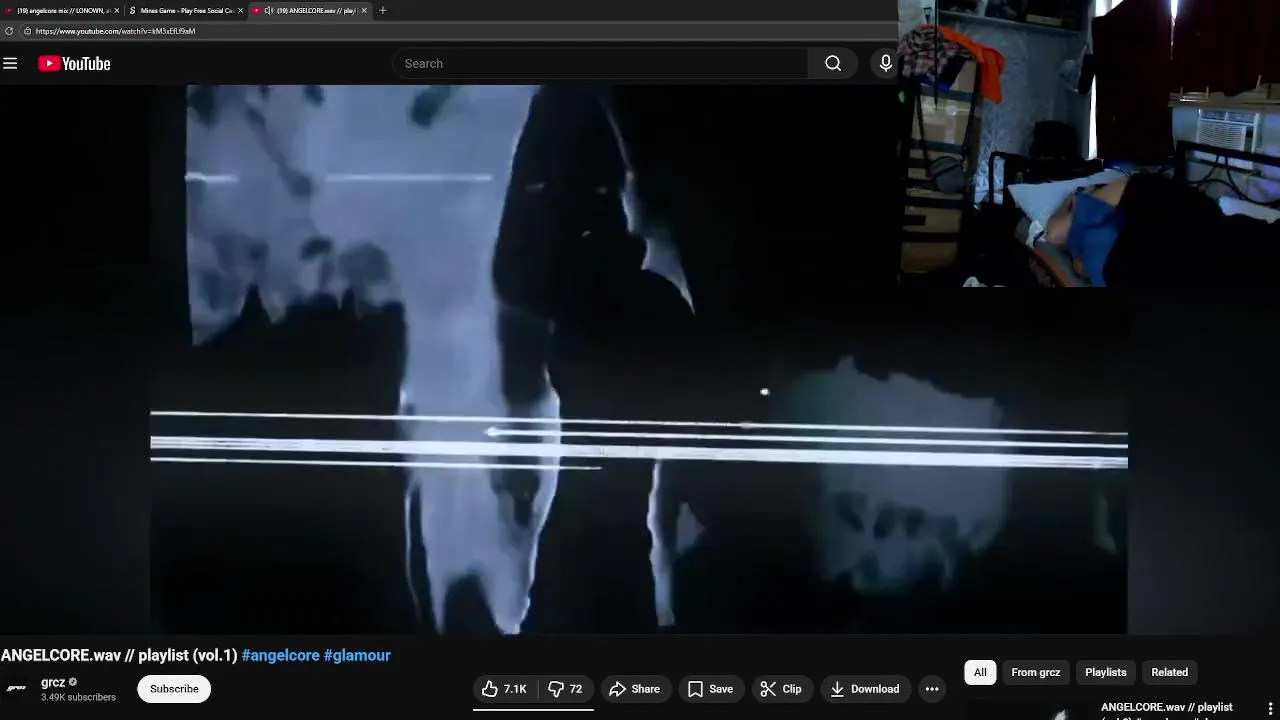The height and width of the screenshot is (720, 1280).
Task: Dislike the video with 72 dislikes
Action: [x=565, y=689]
